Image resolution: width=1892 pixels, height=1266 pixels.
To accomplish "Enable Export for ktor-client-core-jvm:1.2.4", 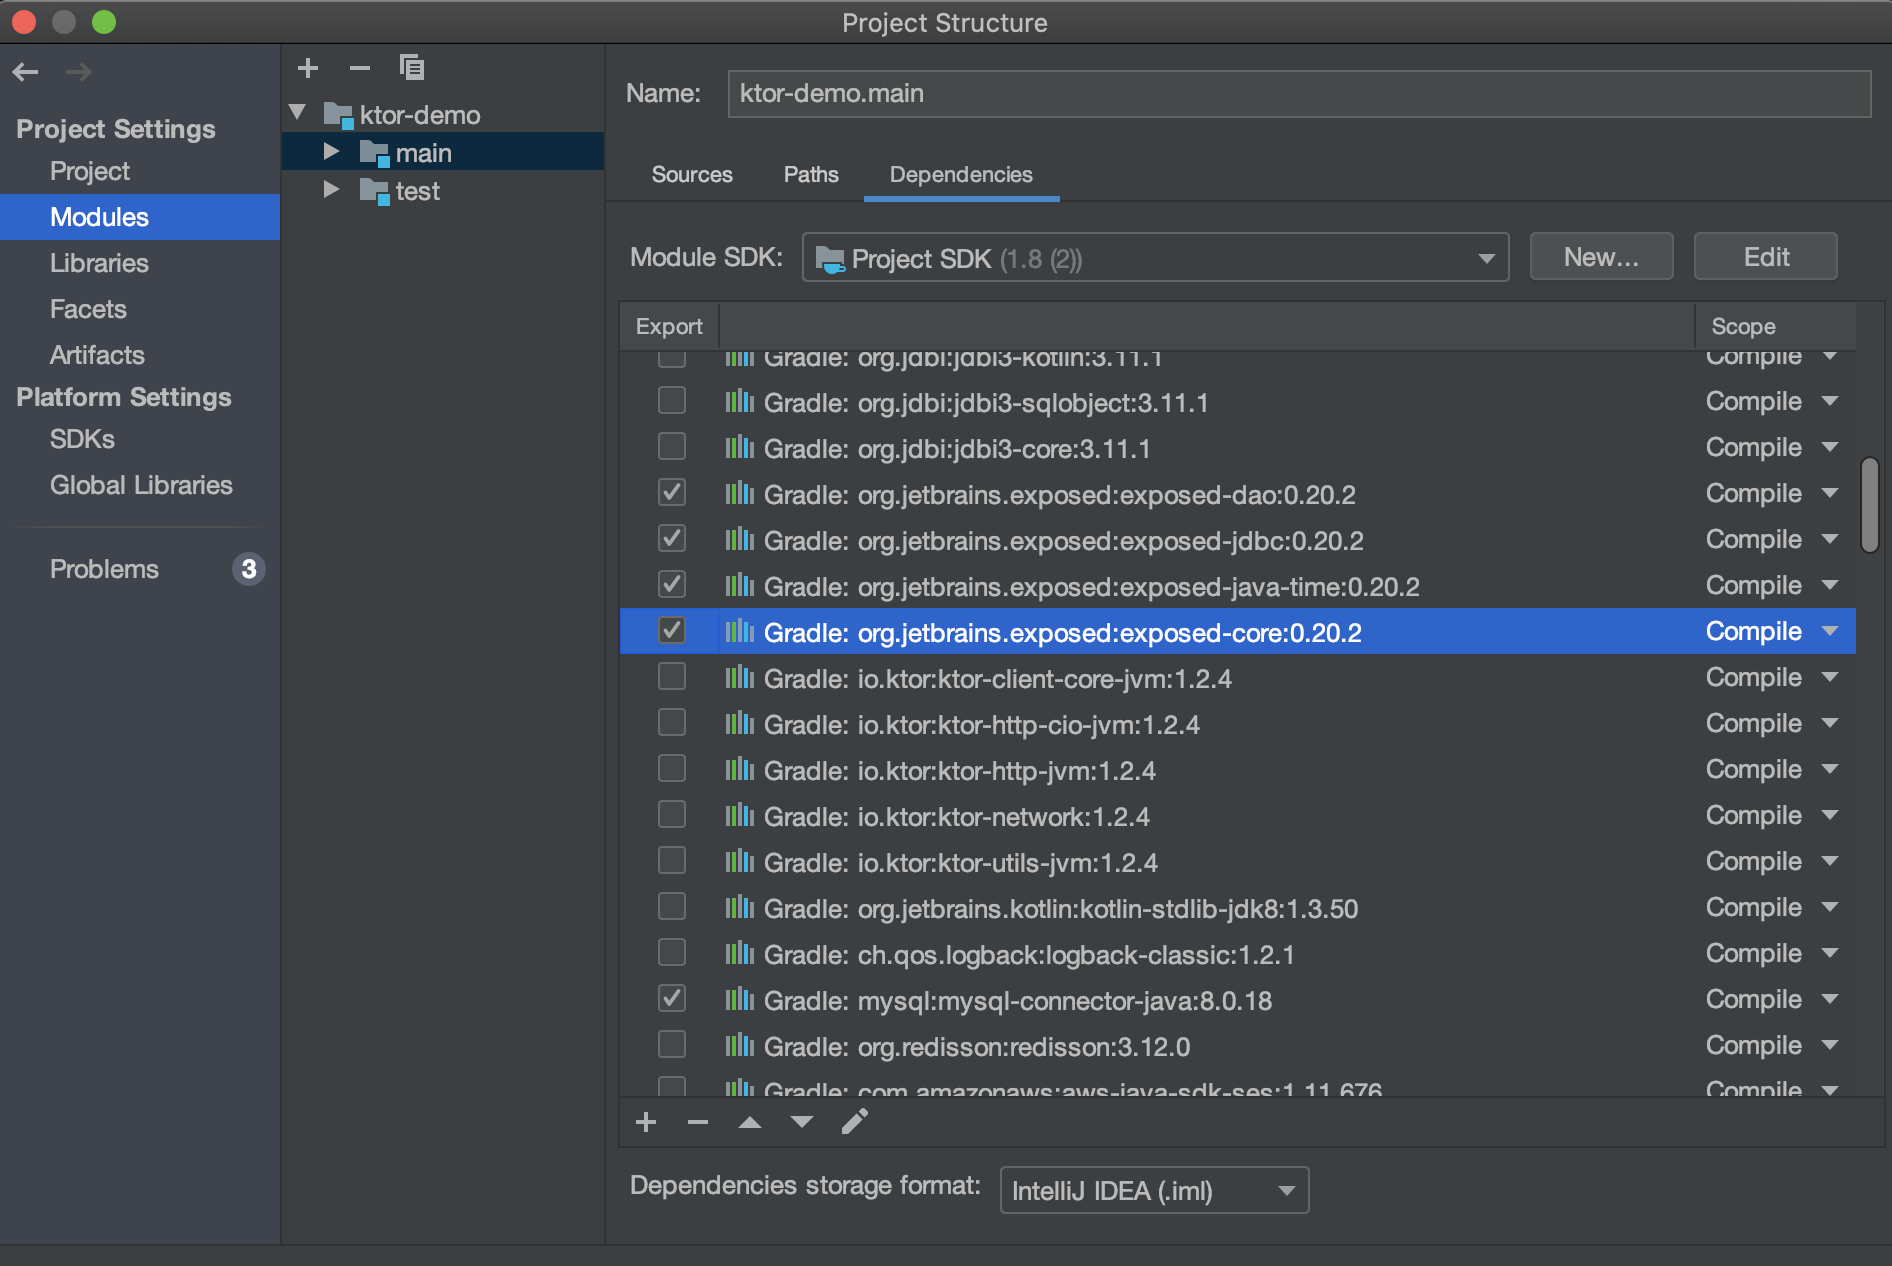I will [x=671, y=676].
